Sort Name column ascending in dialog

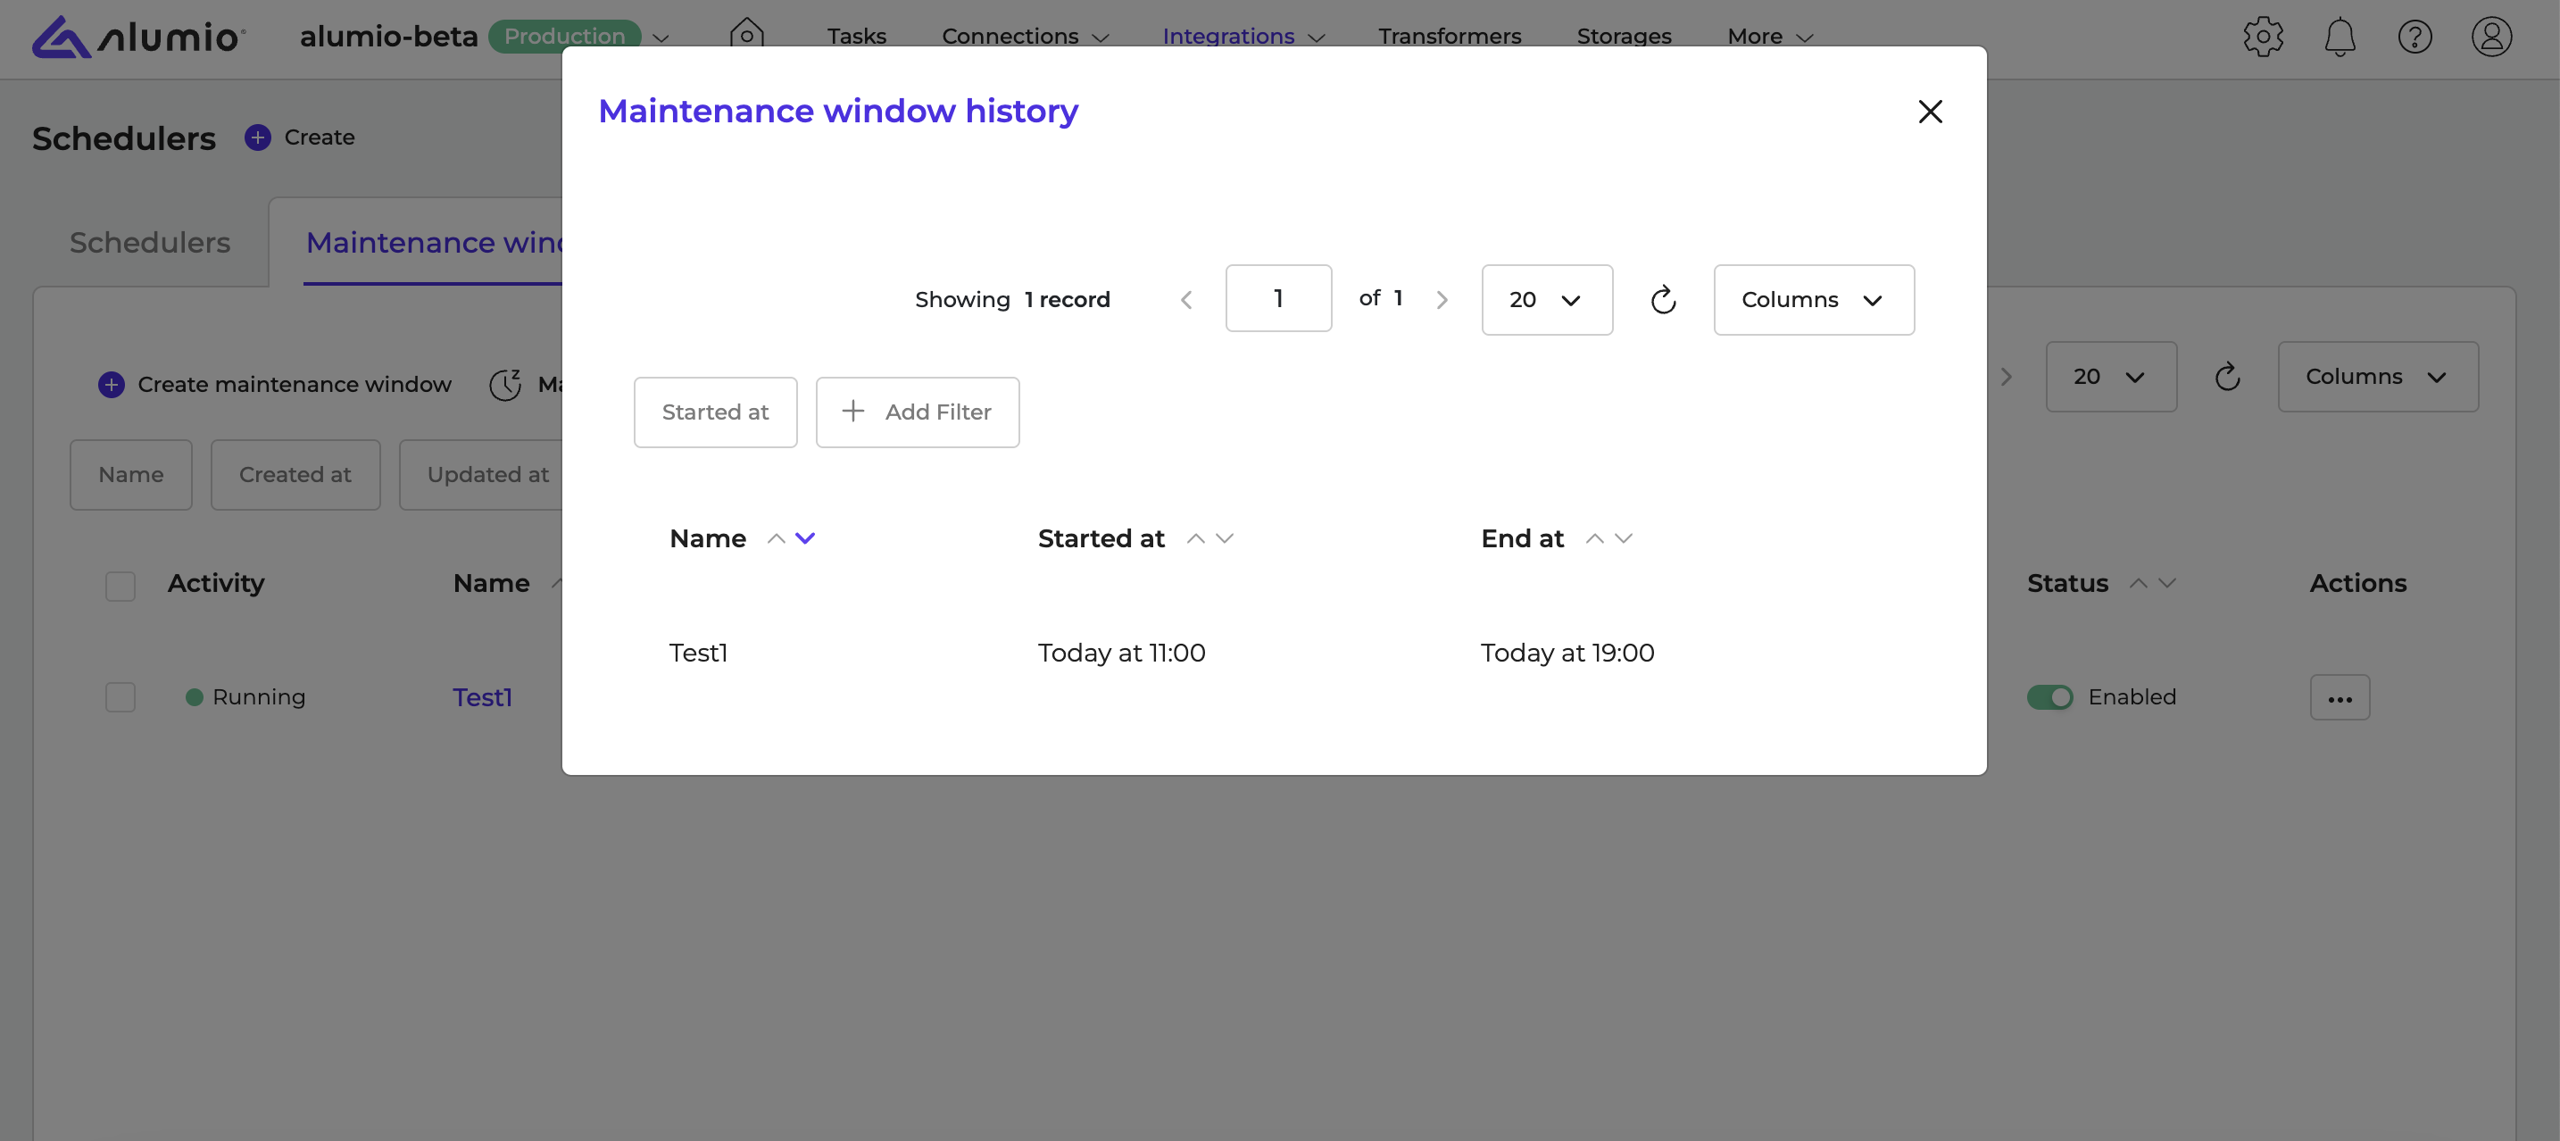776,538
